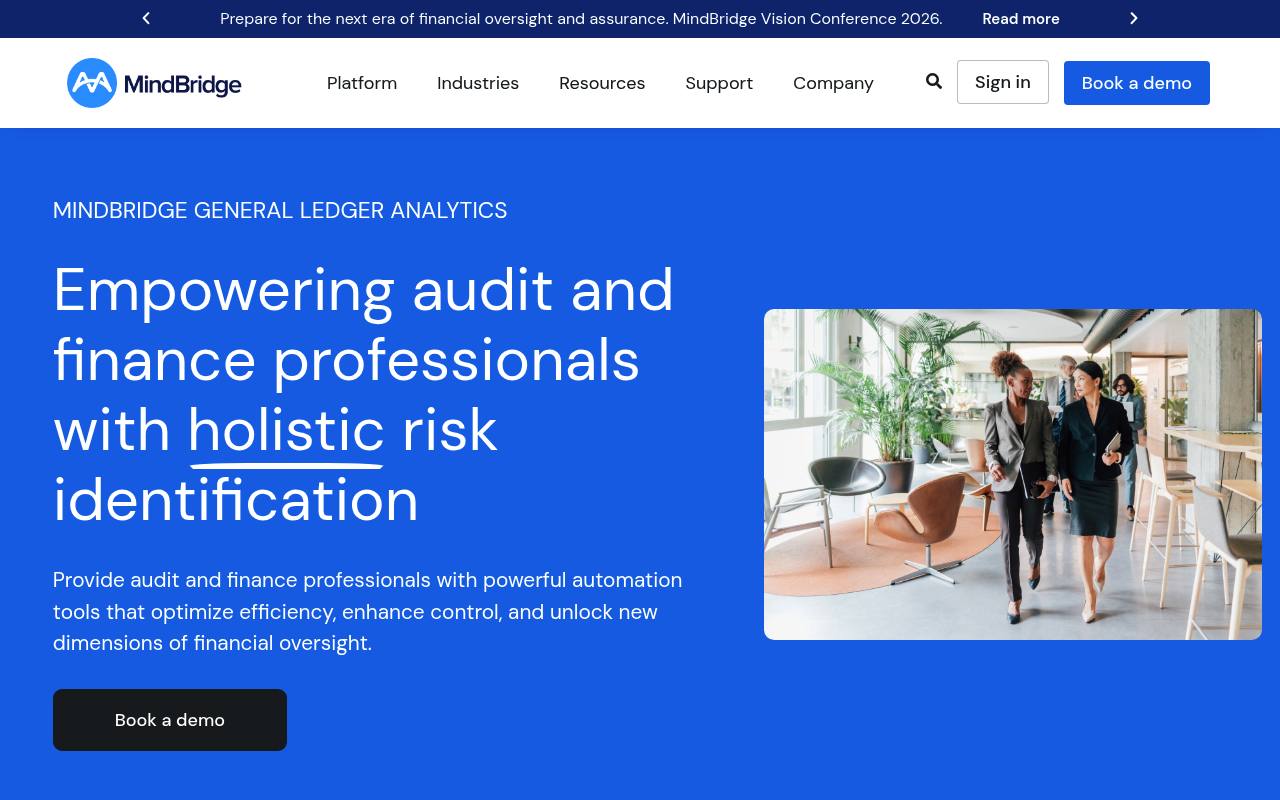Advance announcement with right chevron
Viewport: 1280px width, 800px height.
click(1133, 18)
